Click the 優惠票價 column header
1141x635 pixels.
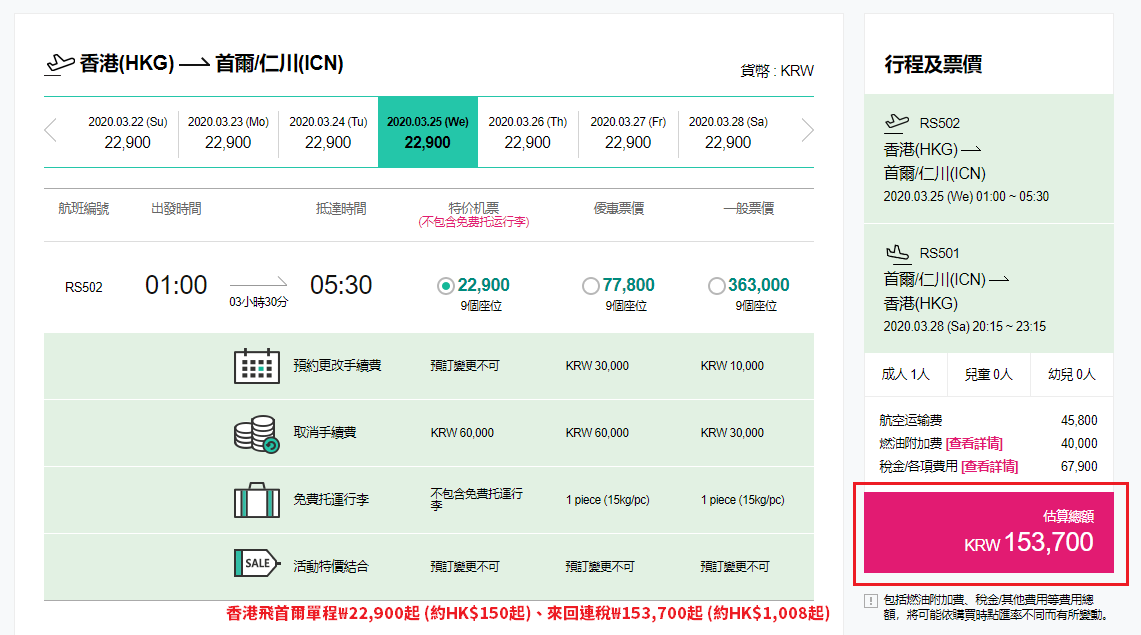[619, 209]
